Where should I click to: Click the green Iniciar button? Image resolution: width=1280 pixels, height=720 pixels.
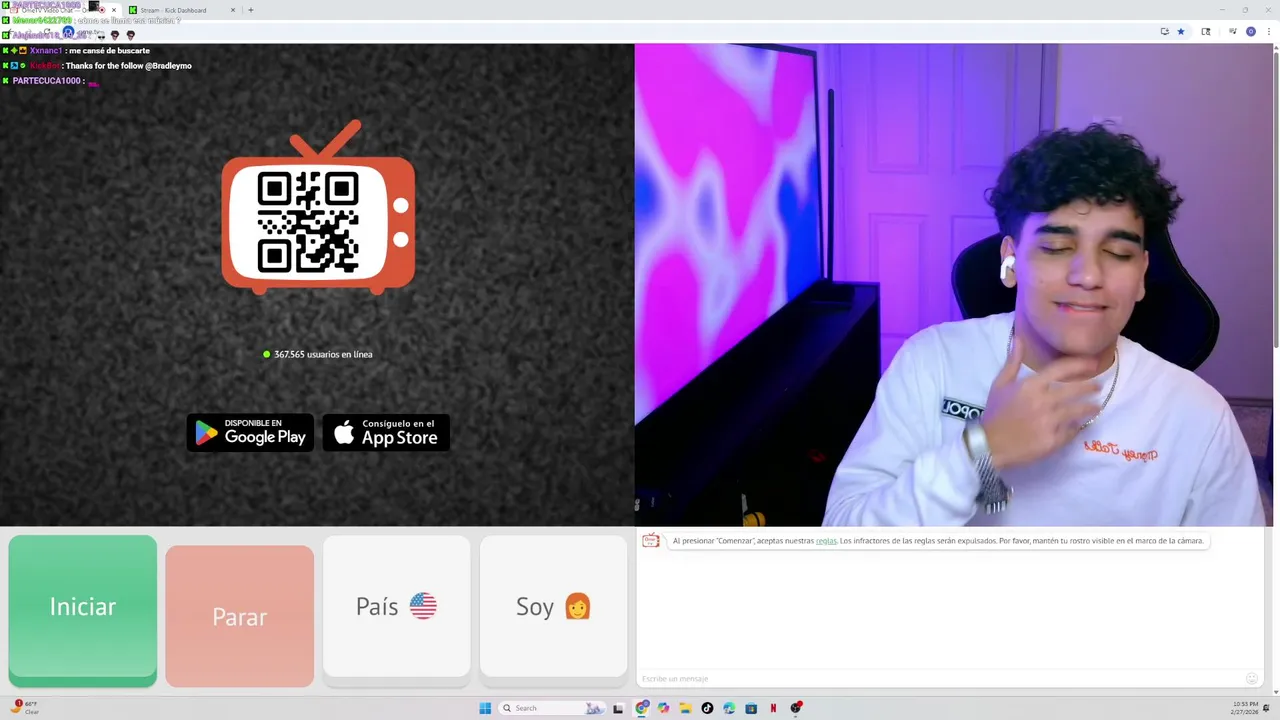83,610
